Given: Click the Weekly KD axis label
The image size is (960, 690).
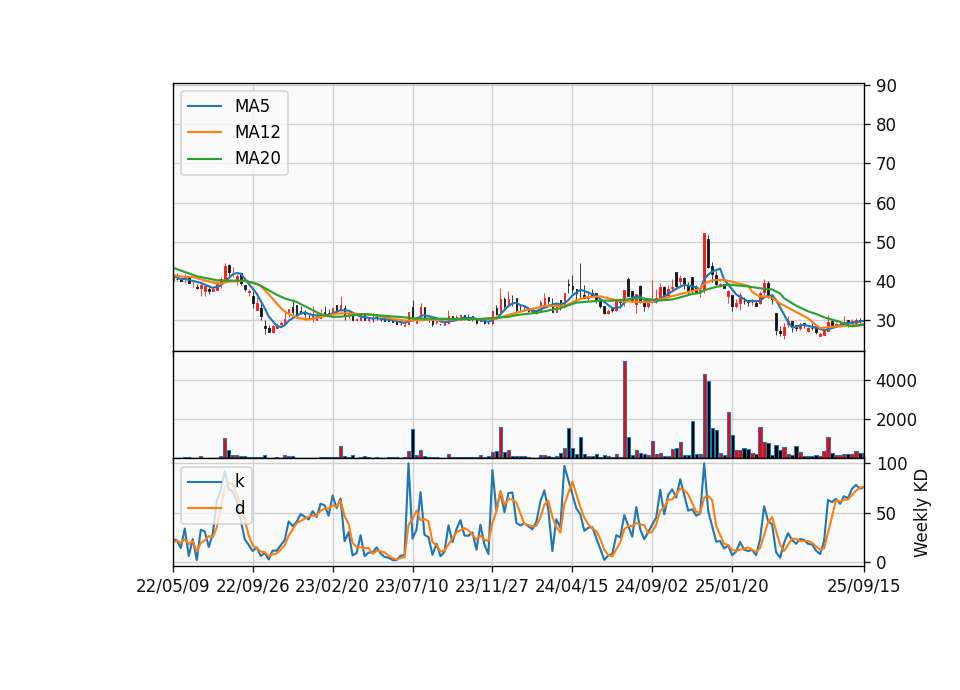Looking at the screenshot, I should [920, 514].
